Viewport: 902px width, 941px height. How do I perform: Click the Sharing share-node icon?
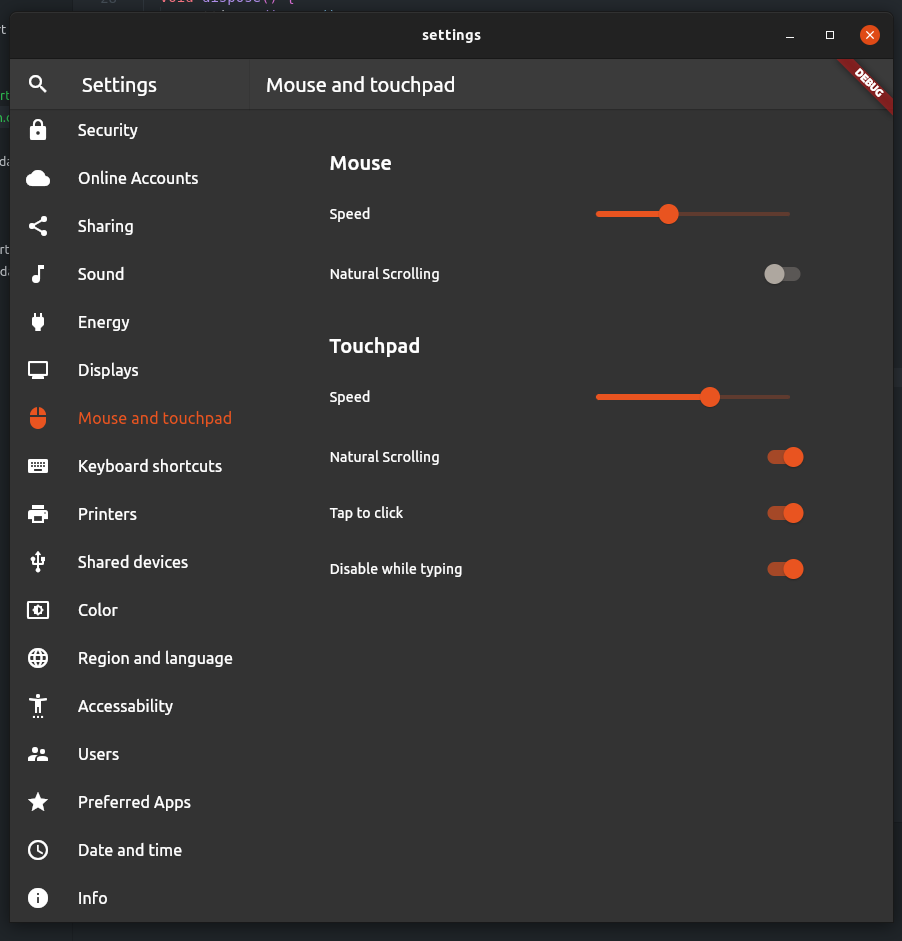[x=38, y=226]
